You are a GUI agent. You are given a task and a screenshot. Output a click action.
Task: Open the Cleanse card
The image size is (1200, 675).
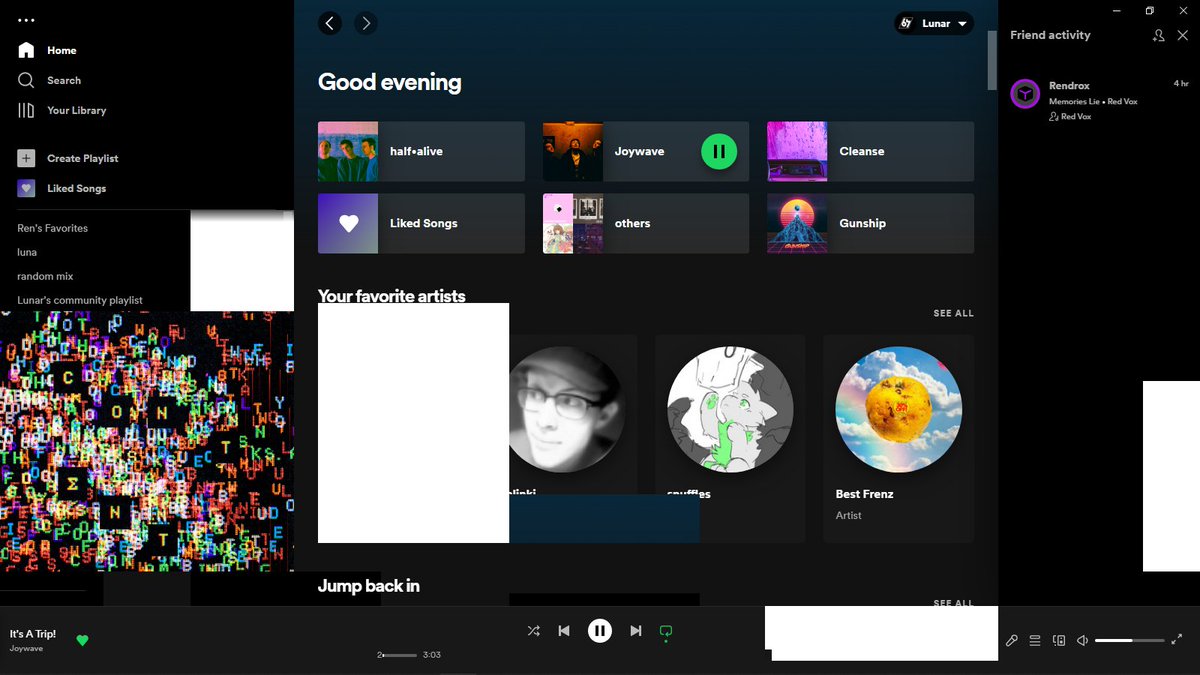pyautogui.click(x=870, y=152)
